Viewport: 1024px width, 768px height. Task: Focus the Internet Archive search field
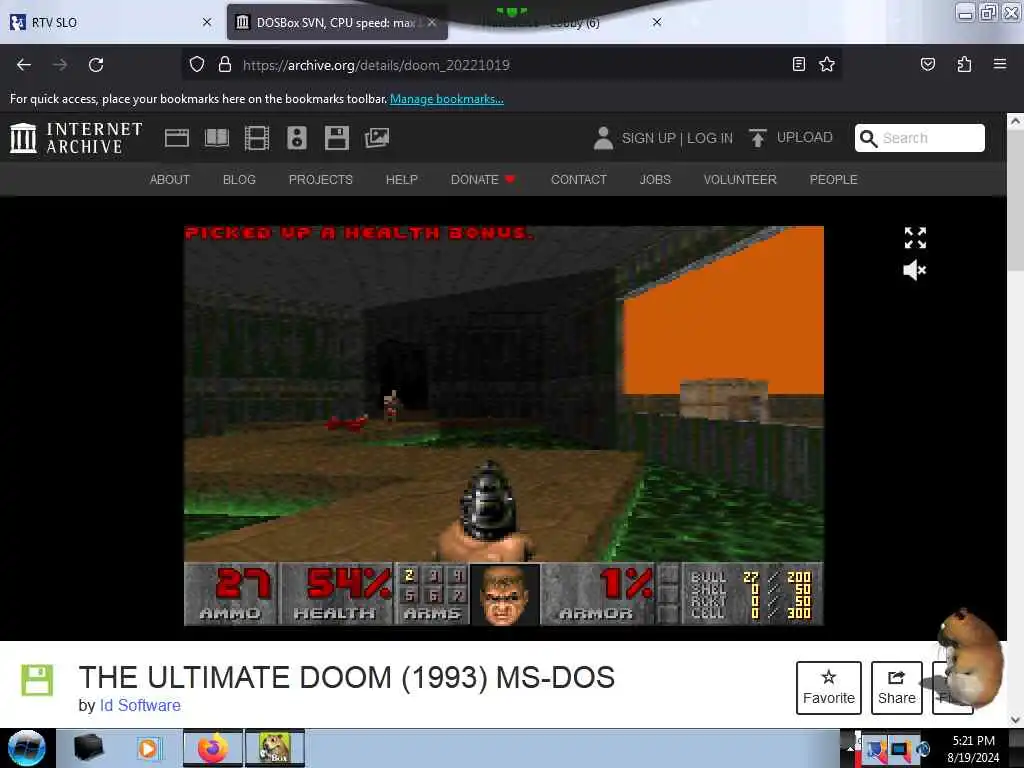point(920,138)
